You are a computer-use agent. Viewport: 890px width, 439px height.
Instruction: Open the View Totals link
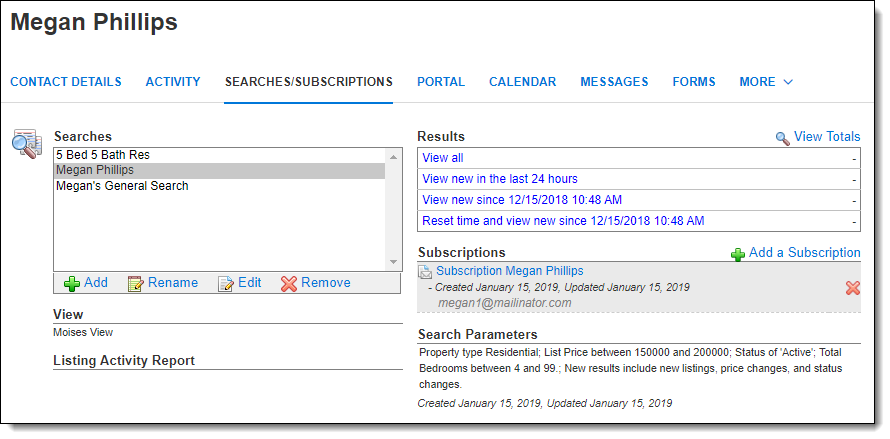coord(827,137)
